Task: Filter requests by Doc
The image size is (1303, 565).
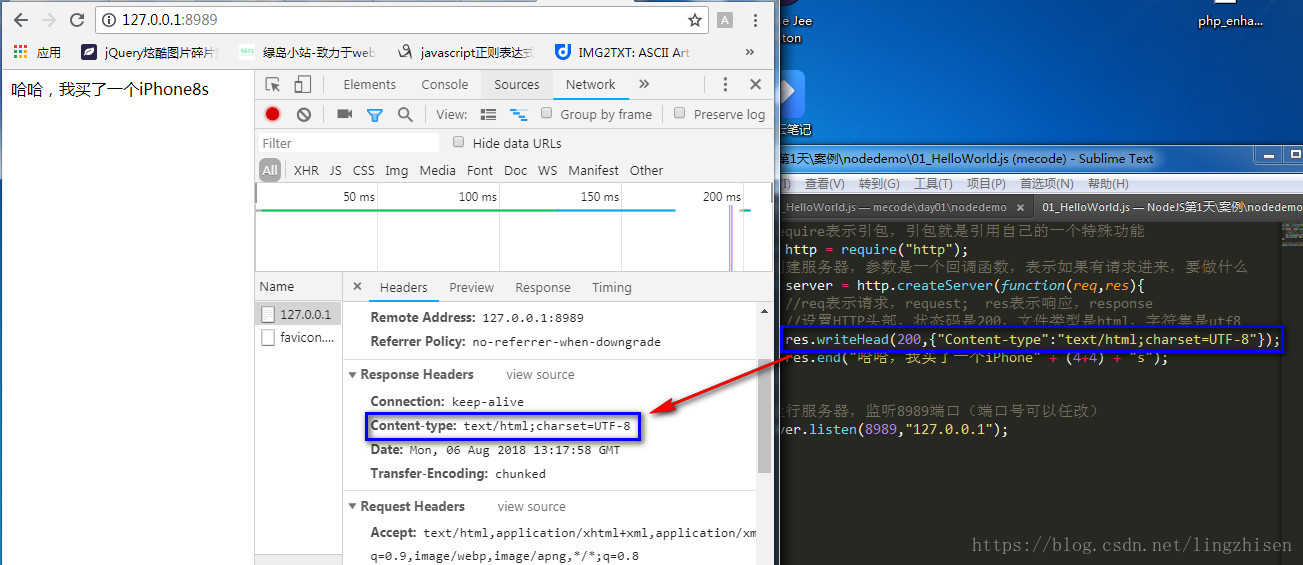Action: pyautogui.click(x=515, y=170)
